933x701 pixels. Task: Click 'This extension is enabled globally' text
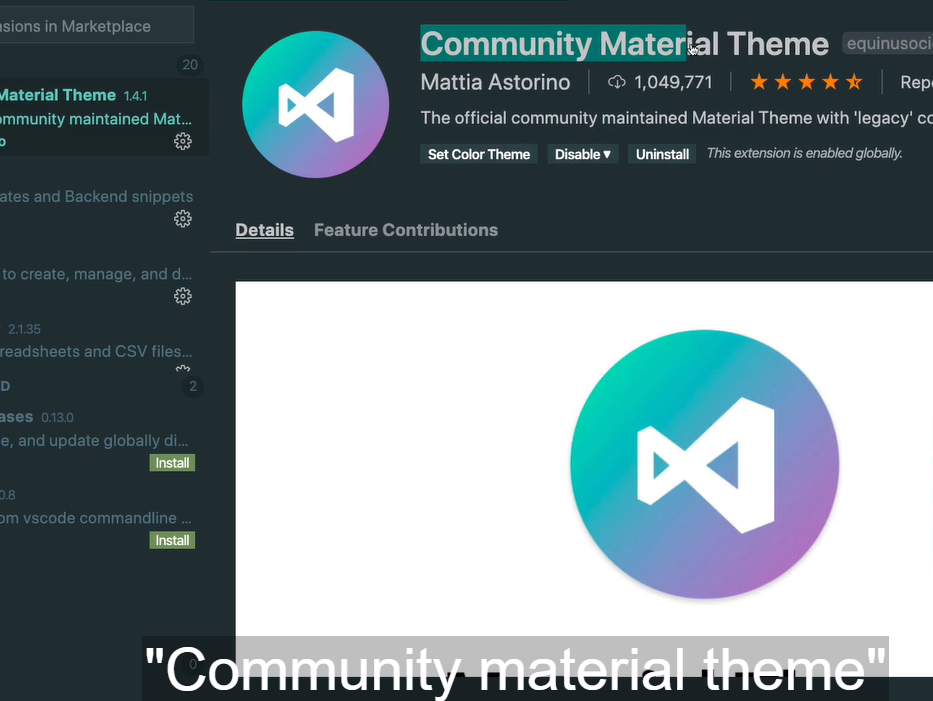[804, 154]
